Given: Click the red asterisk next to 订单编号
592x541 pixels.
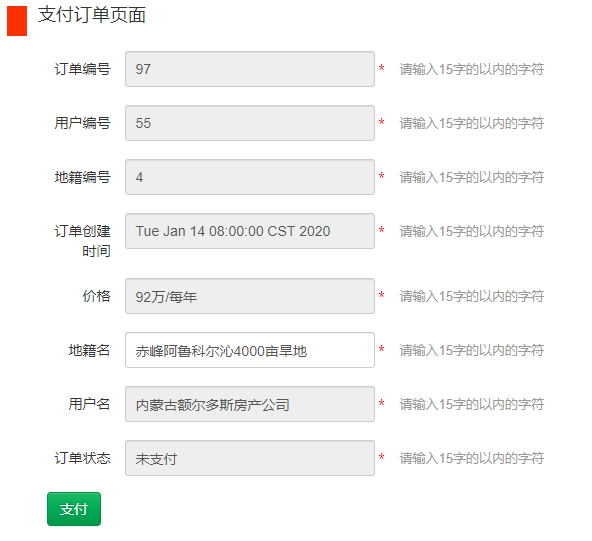Looking at the screenshot, I should pos(381,68).
